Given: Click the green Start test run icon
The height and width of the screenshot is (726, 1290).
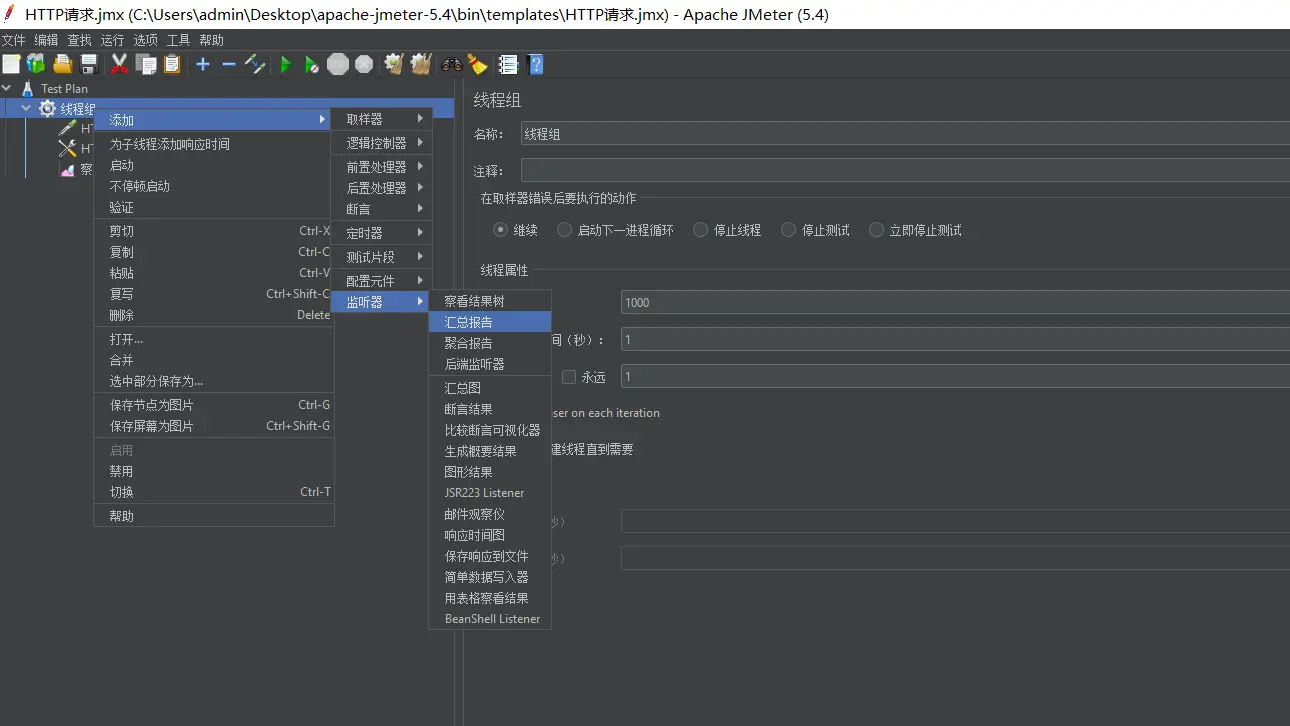Looking at the screenshot, I should (286, 65).
